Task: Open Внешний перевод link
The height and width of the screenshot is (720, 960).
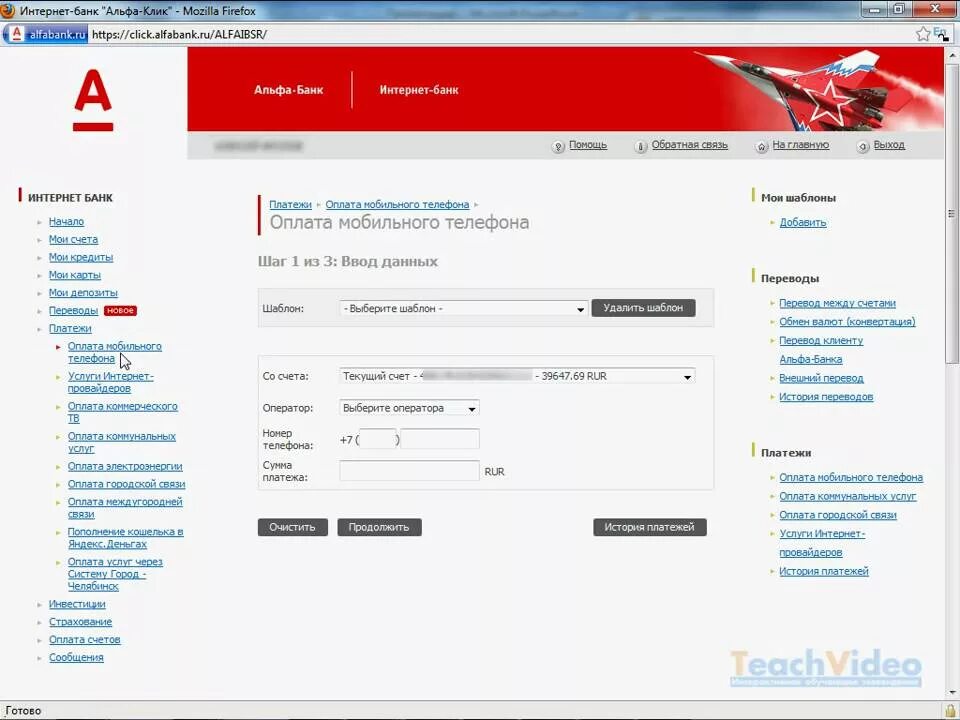Action: tap(821, 378)
